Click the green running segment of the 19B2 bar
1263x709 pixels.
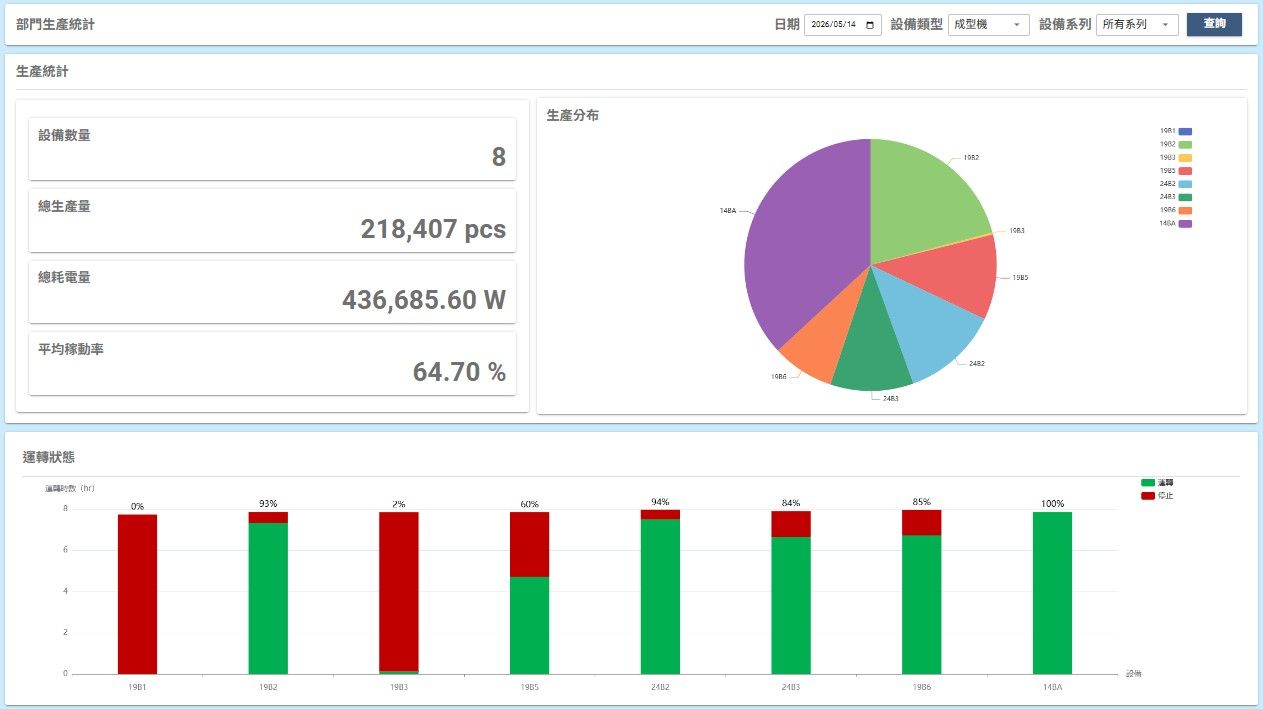click(268, 598)
